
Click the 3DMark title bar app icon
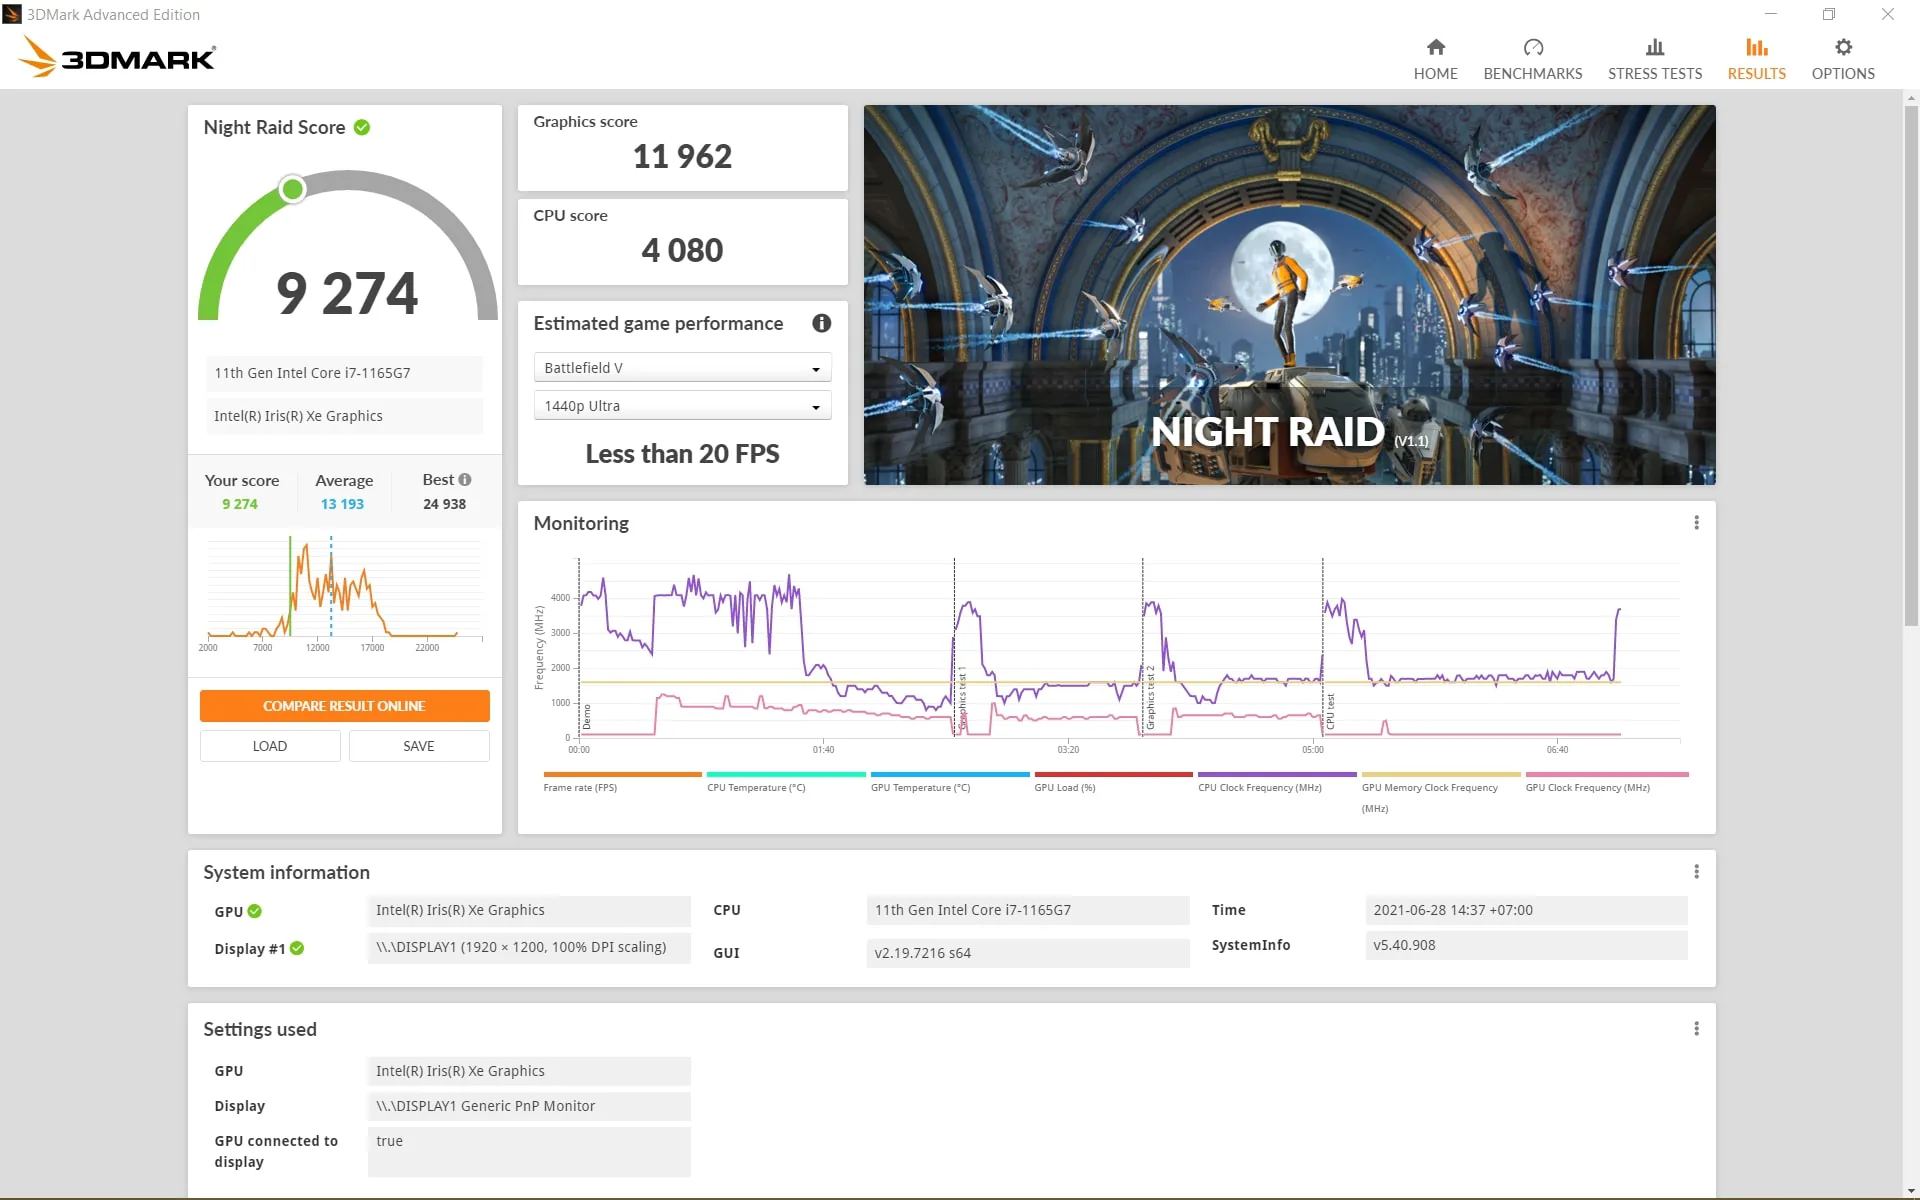(x=12, y=14)
